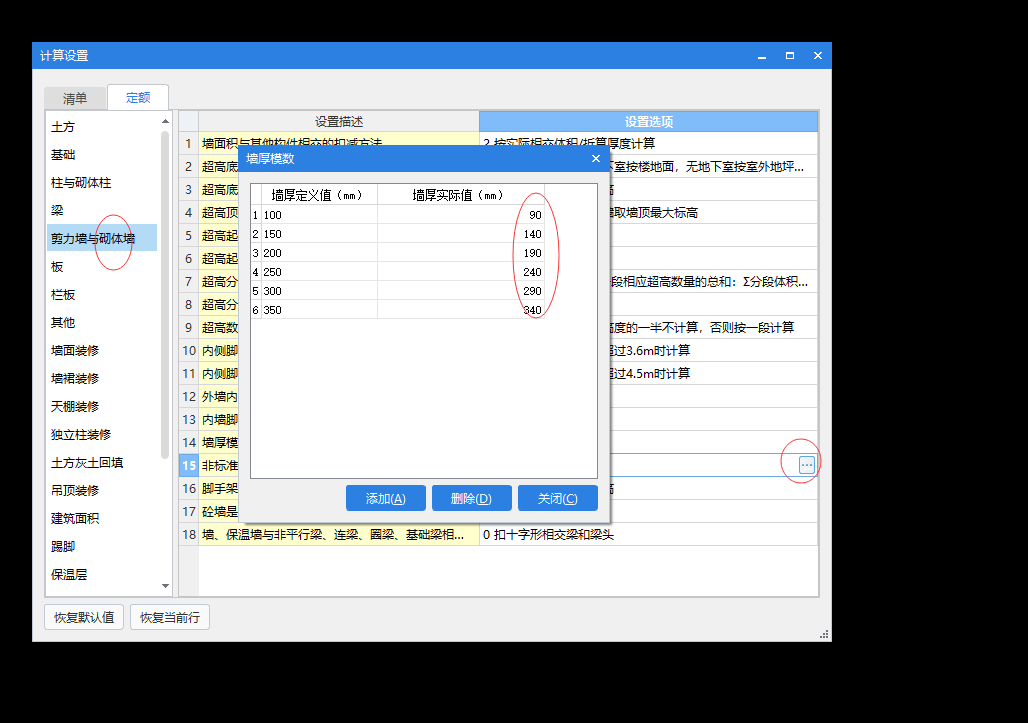Select 土方灰土回填 in the category list
This screenshot has height=723, width=1028.
coord(102,463)
